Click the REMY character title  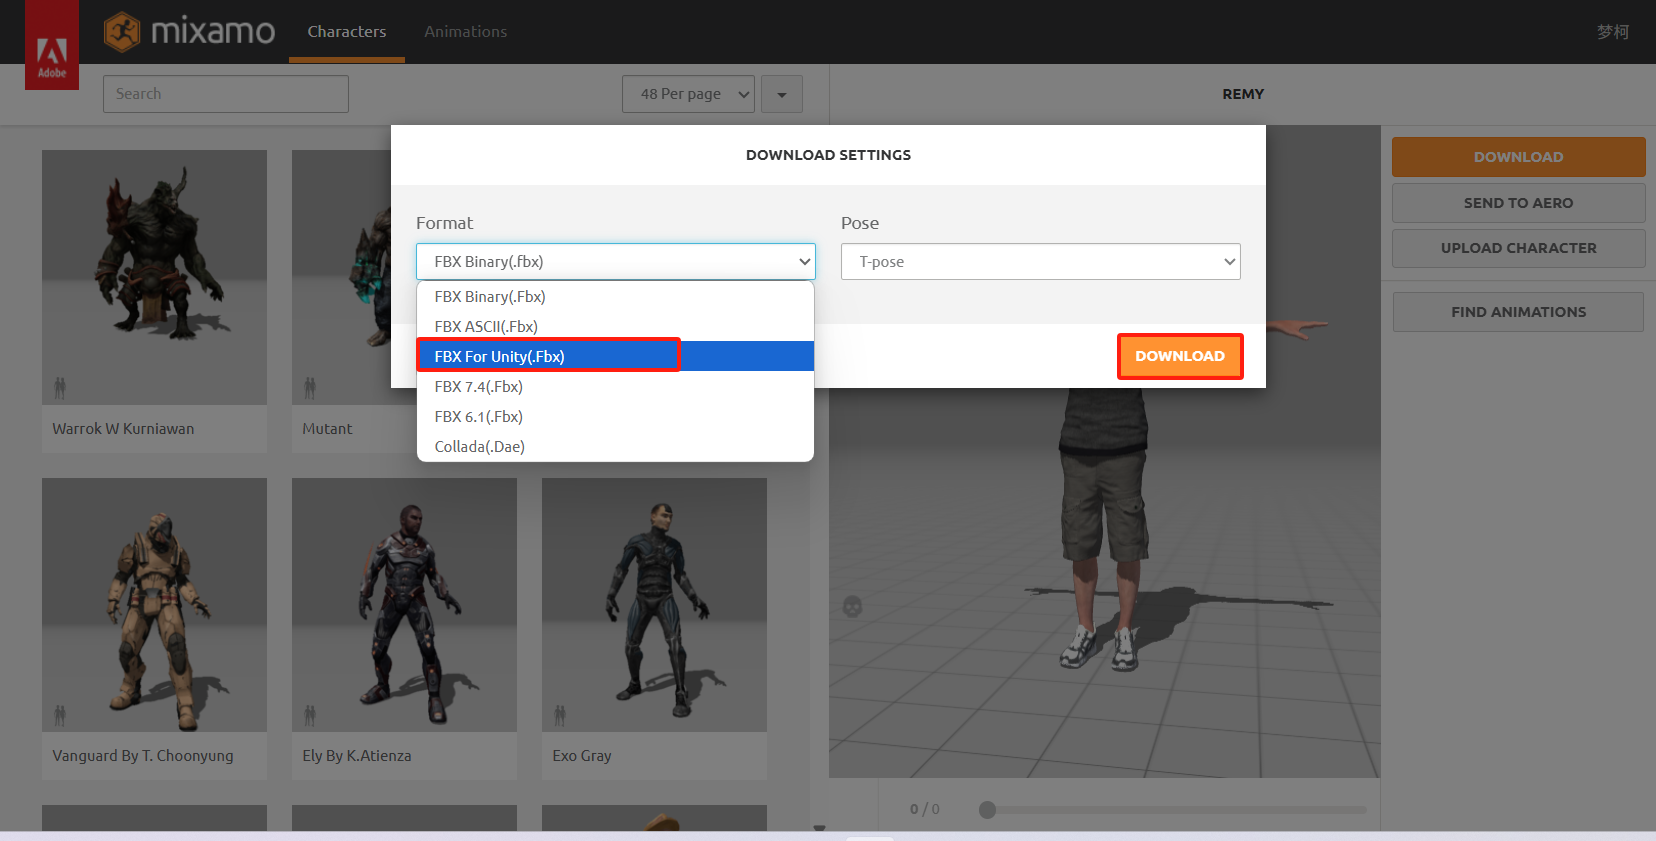click(x=1243, y=94)
